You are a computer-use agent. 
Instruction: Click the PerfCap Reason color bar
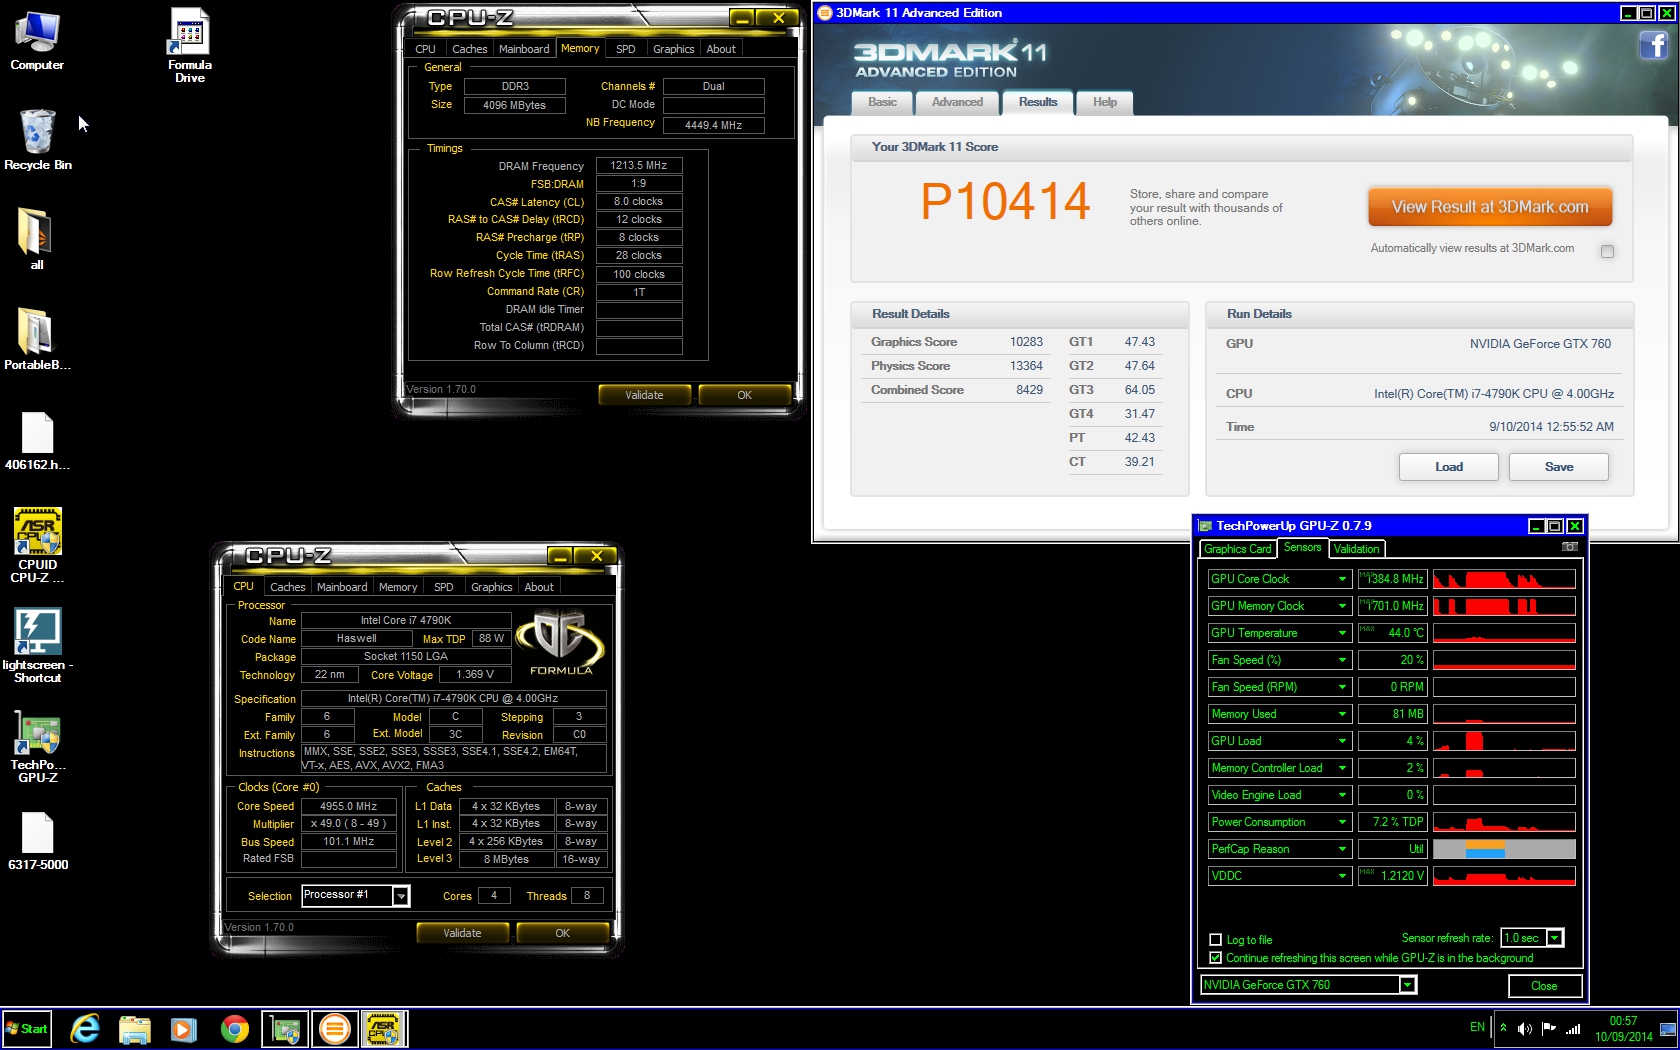tap(1504, 849)
